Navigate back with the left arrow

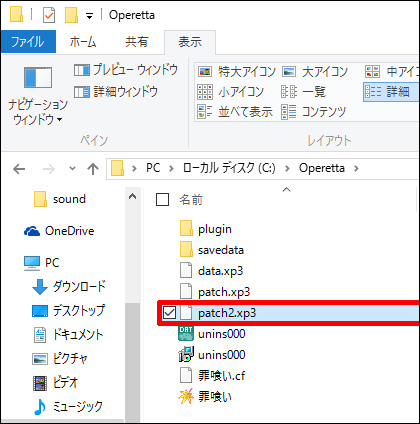click(x=19, y=169)
